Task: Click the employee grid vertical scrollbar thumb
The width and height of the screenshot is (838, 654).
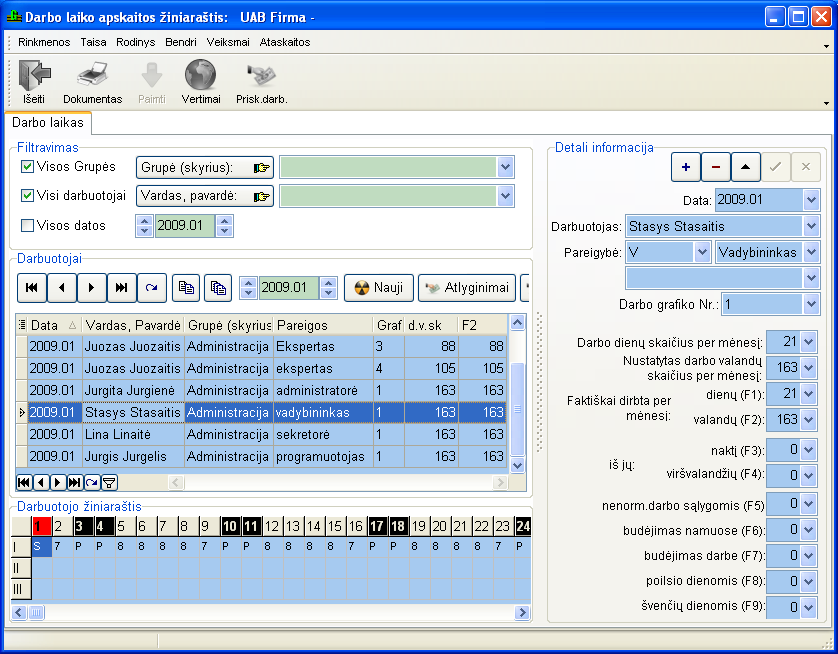Action: click(517, 409)
